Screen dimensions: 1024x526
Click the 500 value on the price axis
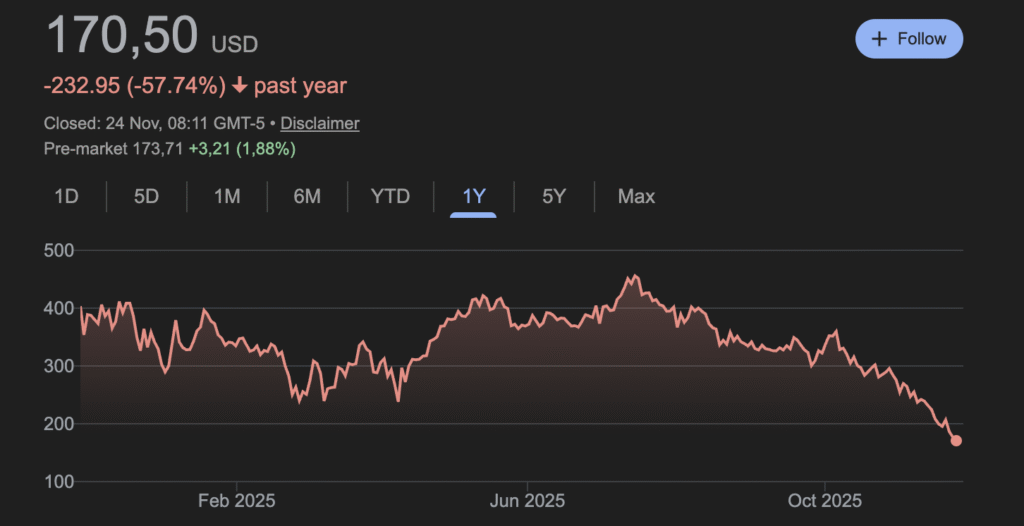(x=59, y=250)
